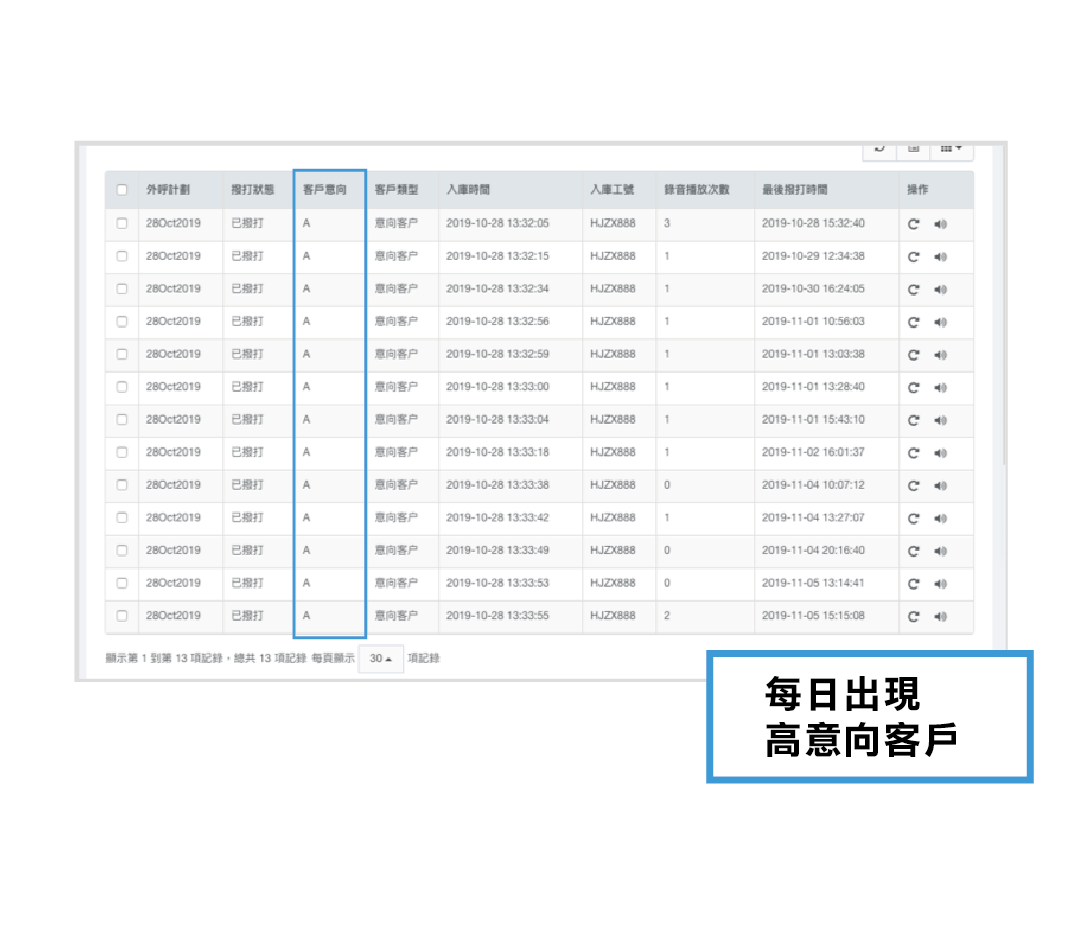Redial the record entered at 13:32:56
Image resolution: width=1081 pixels, height=932 pixels.
coord(913,322)
